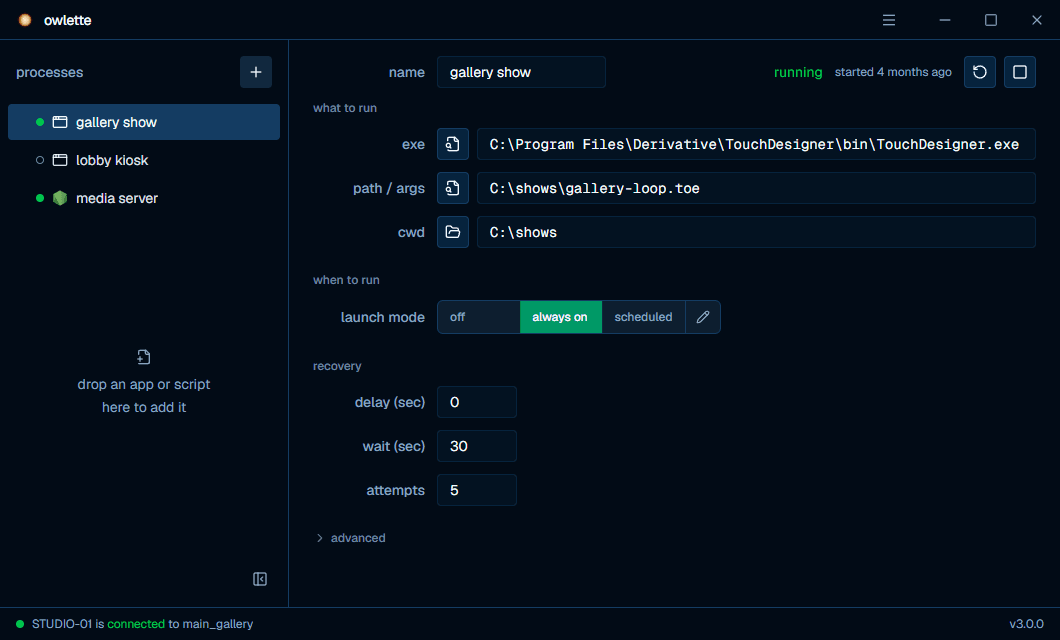The image size is (1060, 640).
Task: Browse for exe file
Action: point(453,144)
